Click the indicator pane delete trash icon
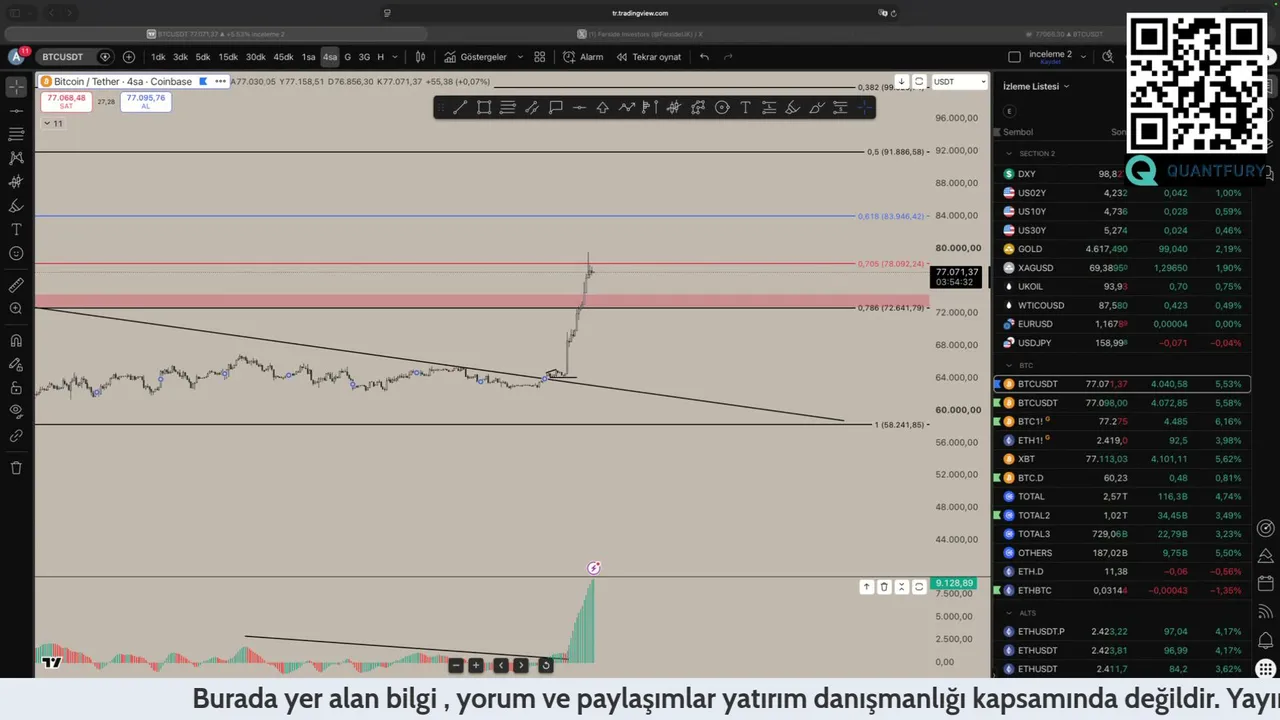1280x720 pixels. tap(884, 587)
